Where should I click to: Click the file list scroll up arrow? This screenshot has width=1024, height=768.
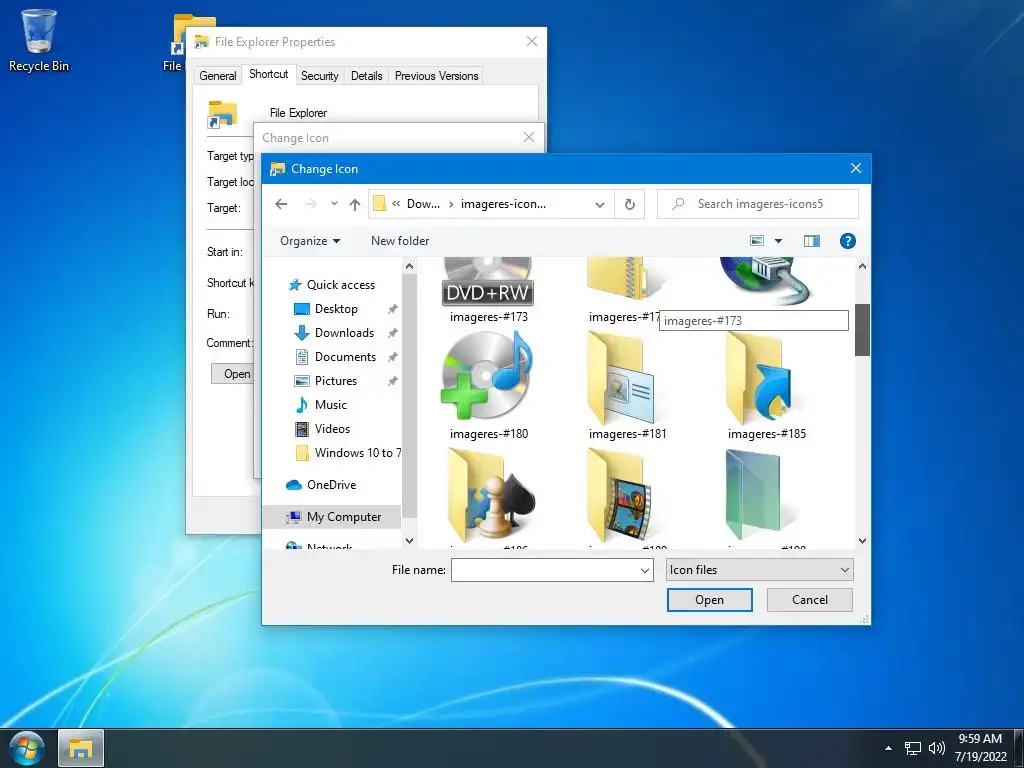click(862, 266)
